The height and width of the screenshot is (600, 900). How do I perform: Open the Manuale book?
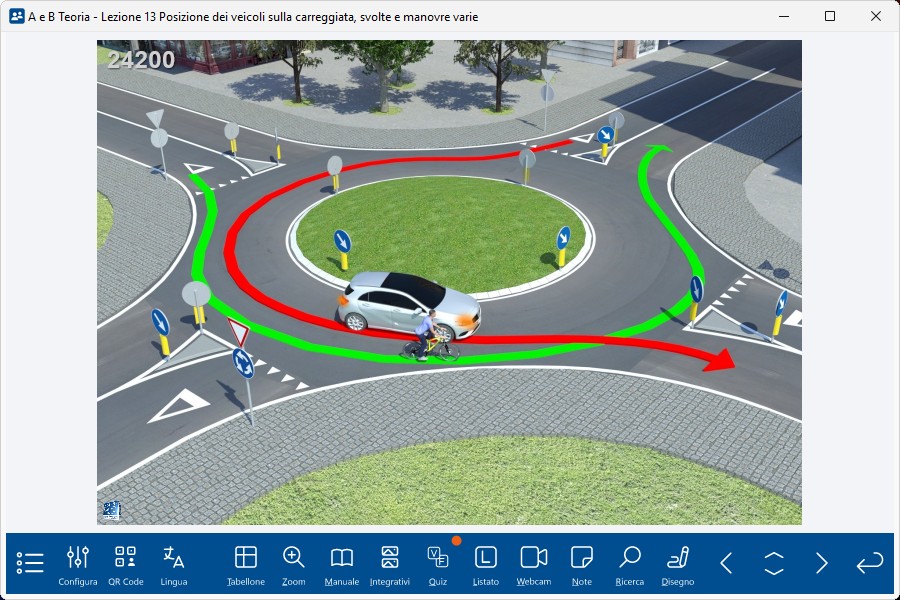(342, 564)
